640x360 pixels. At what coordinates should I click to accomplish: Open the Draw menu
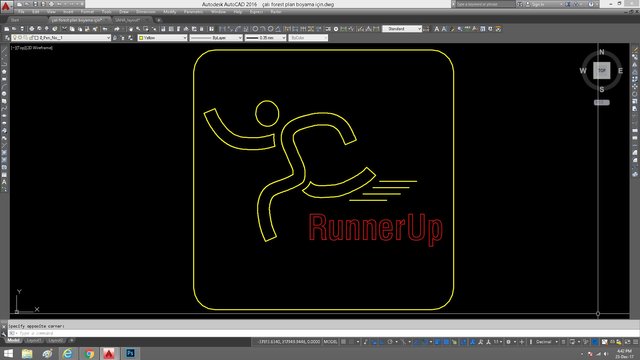[x=124, y=12]
